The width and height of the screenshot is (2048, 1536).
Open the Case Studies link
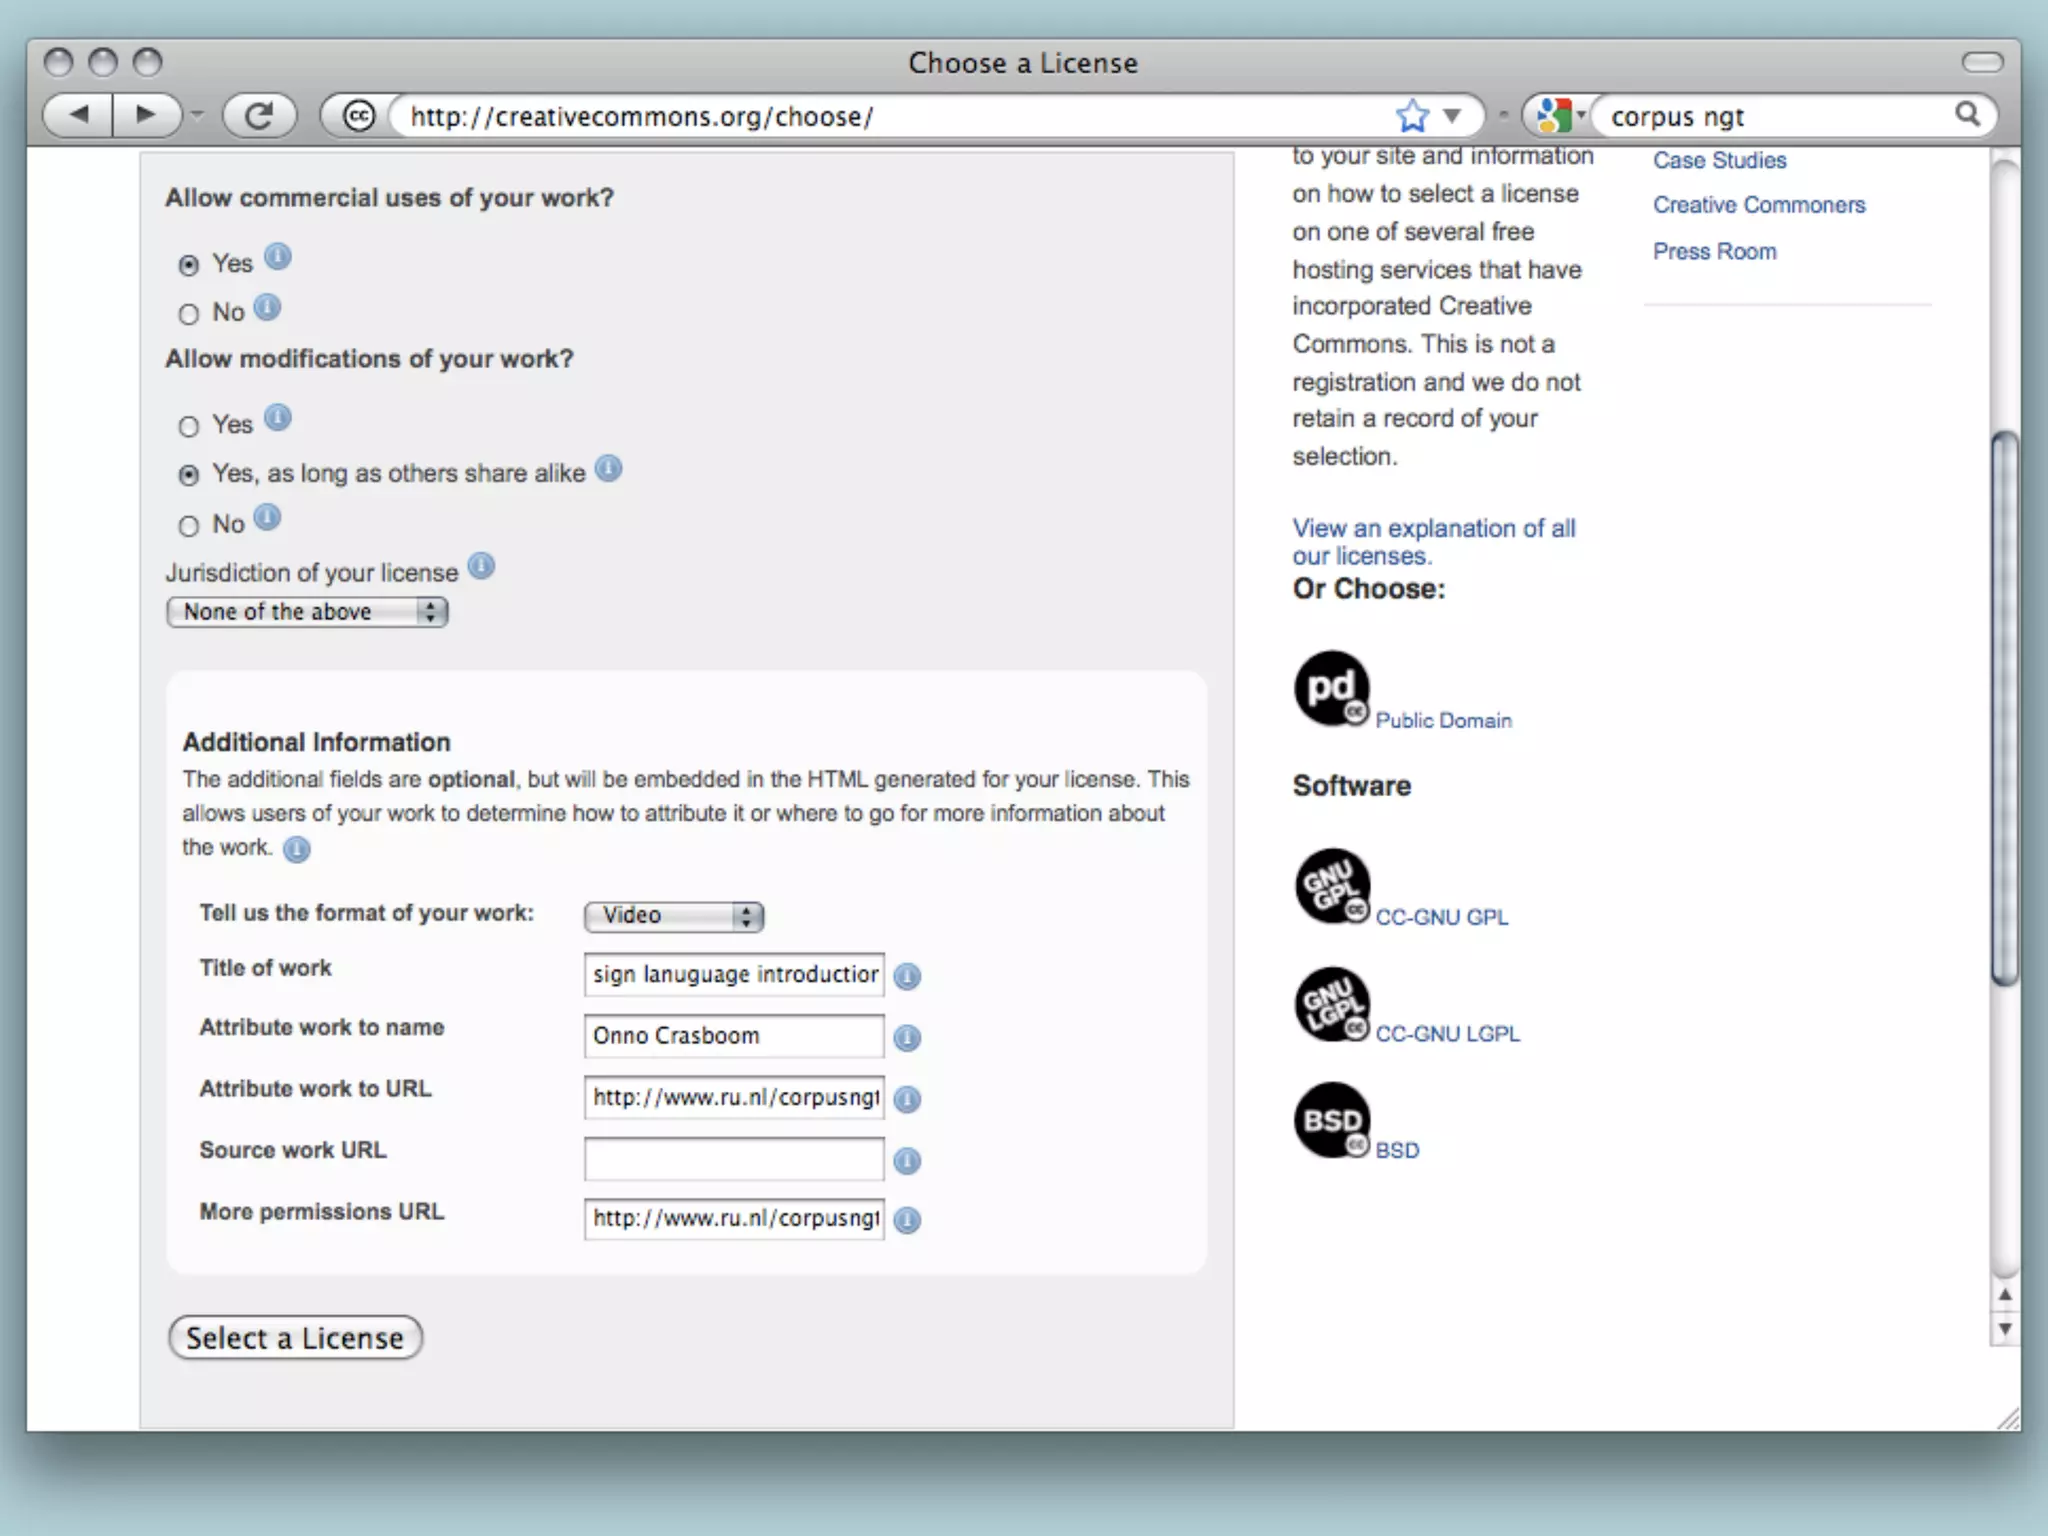tap(1719, 161)
